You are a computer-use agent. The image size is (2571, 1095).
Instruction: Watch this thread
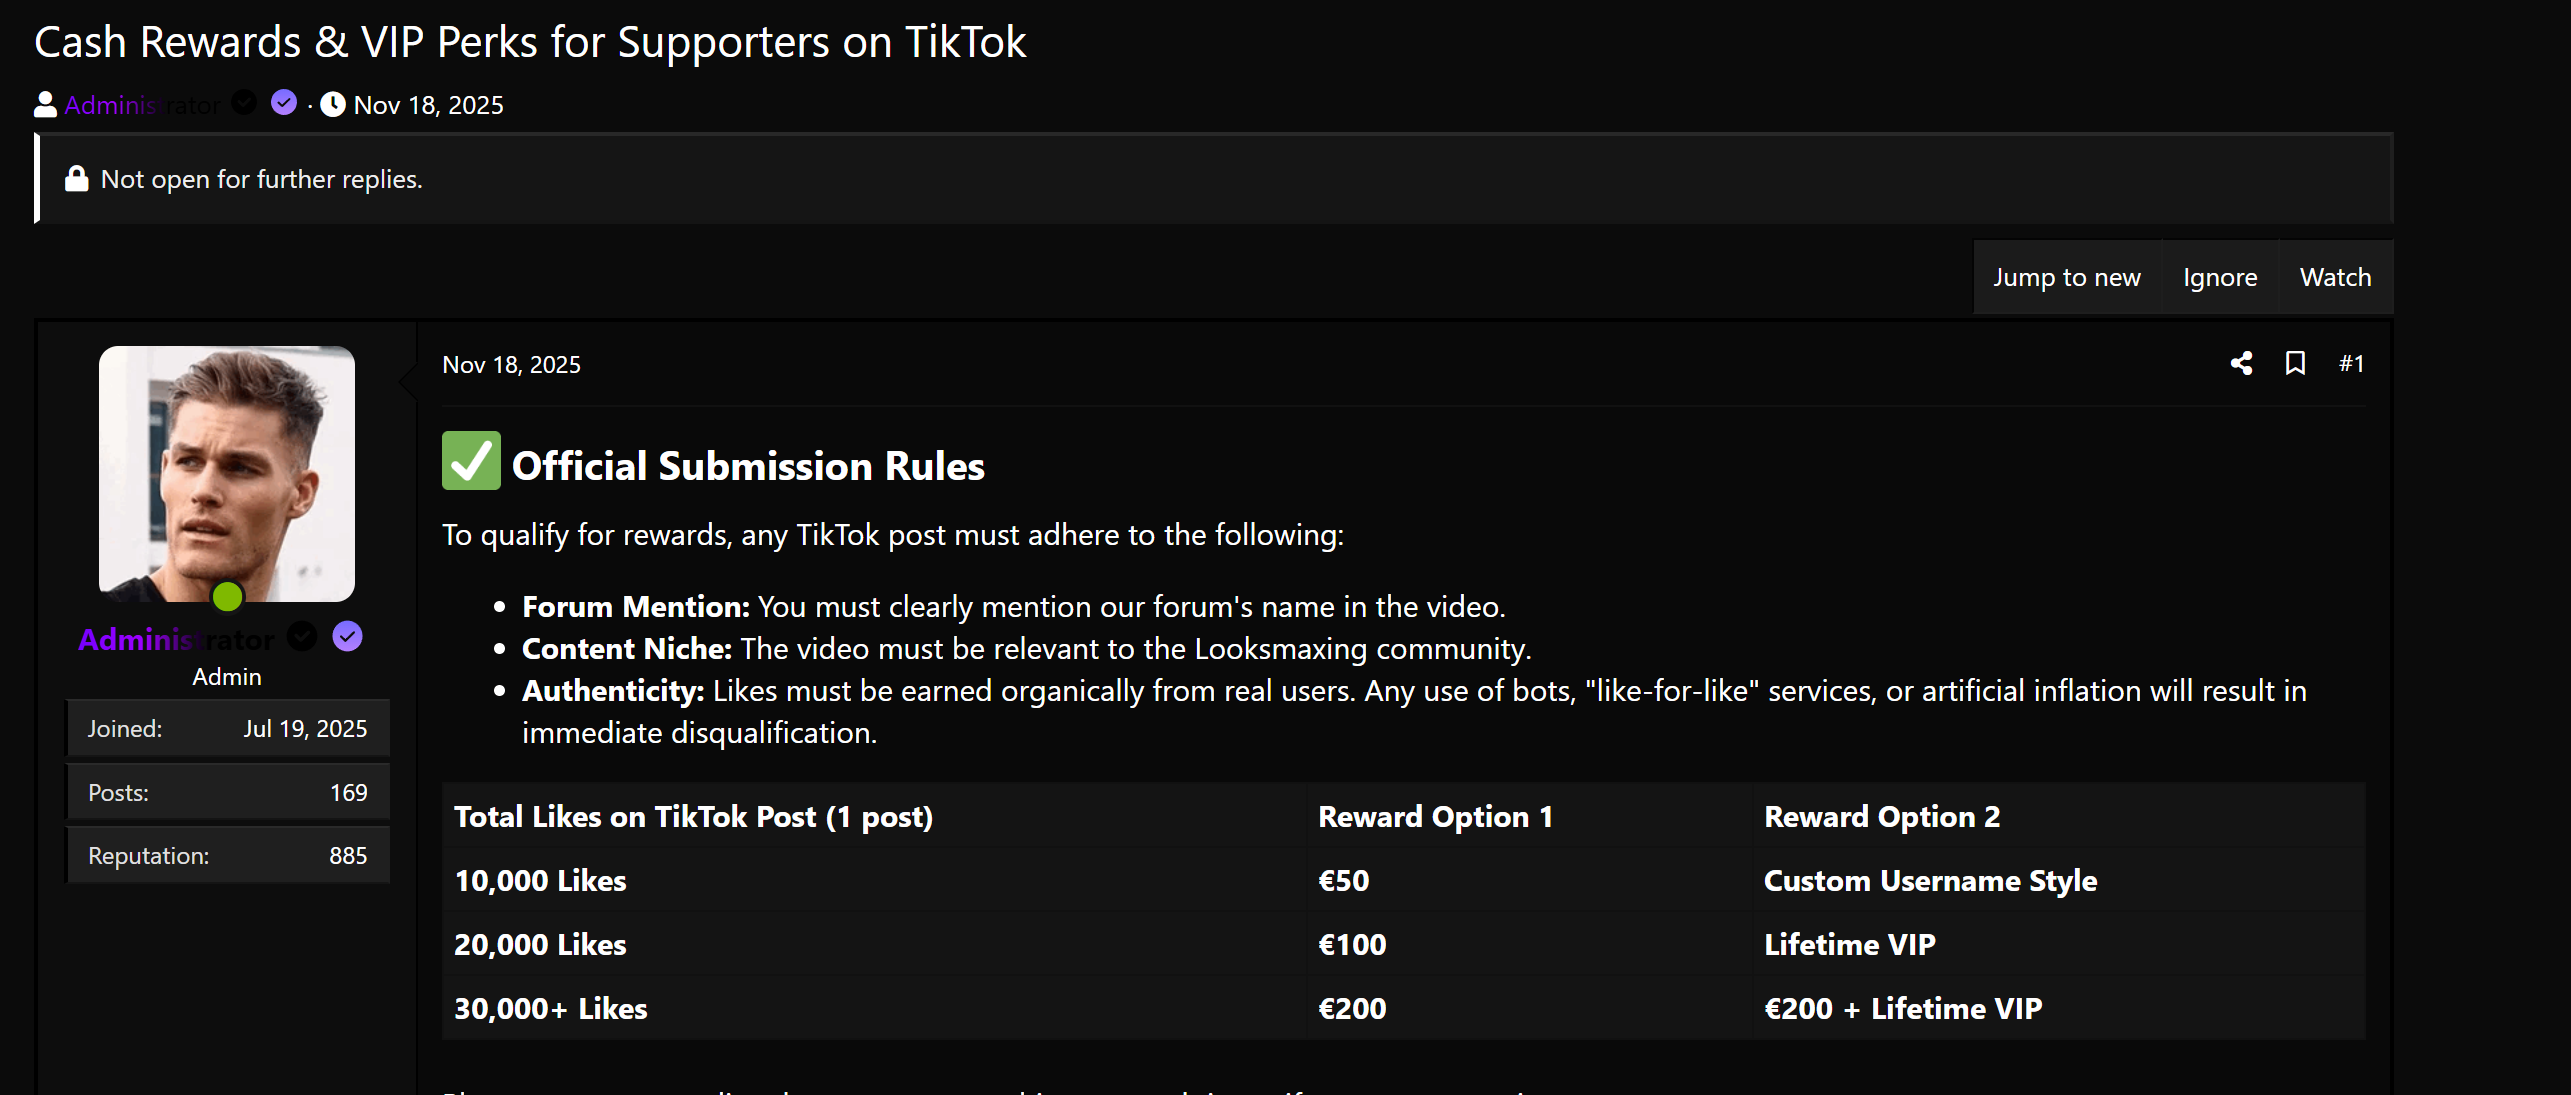pos(2335,277)
